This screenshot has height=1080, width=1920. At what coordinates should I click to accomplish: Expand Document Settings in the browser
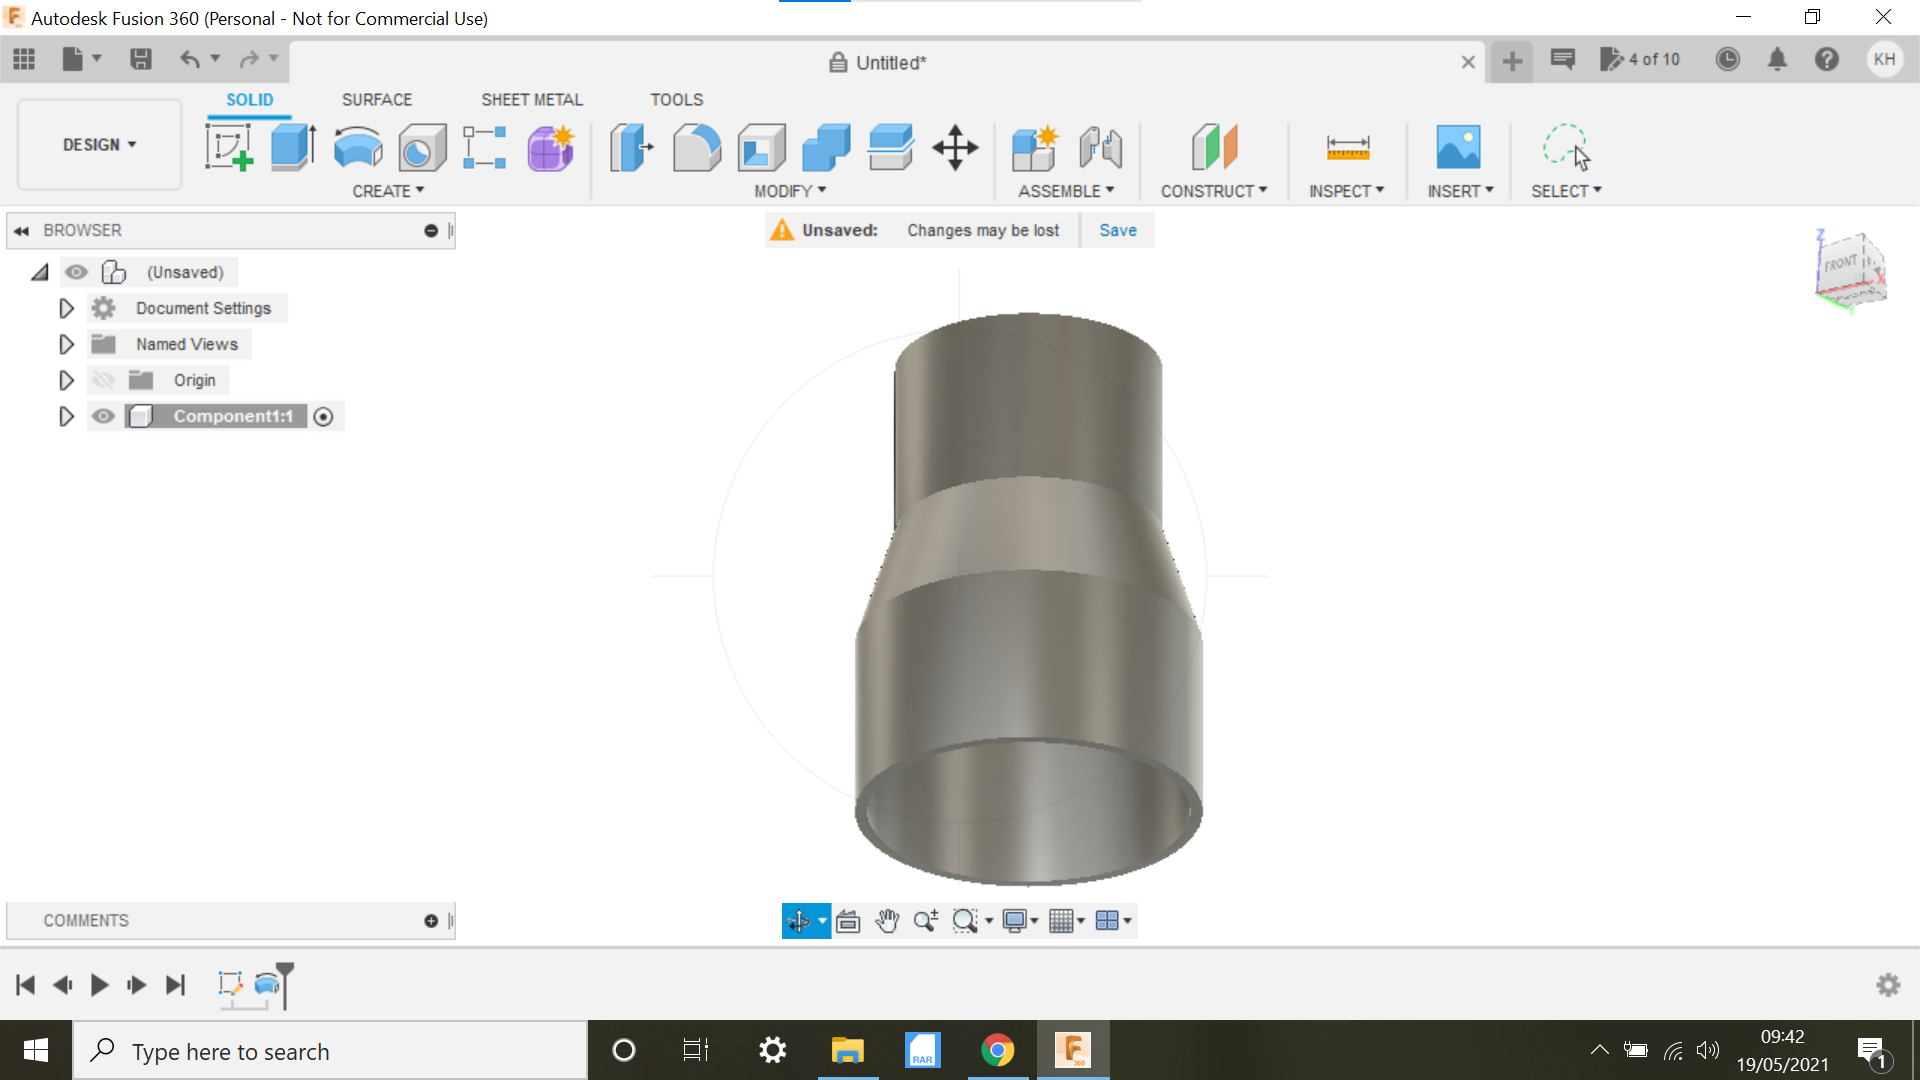66,308
